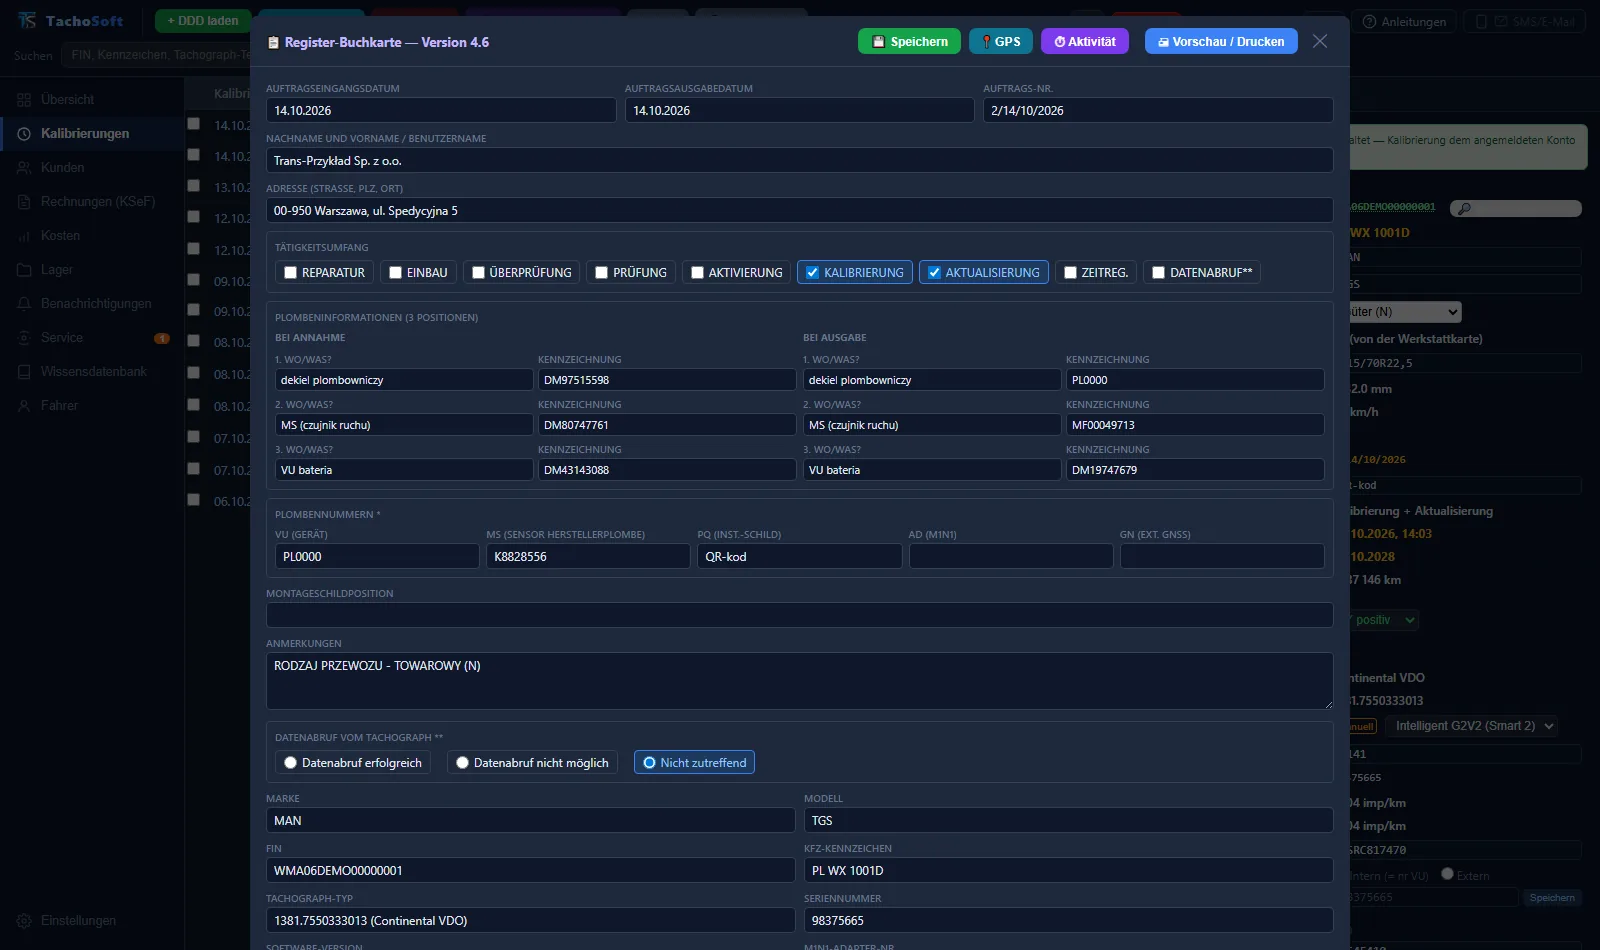
Task: Click the Kosten chart icon in sidebar
Action: click(24, 236)
